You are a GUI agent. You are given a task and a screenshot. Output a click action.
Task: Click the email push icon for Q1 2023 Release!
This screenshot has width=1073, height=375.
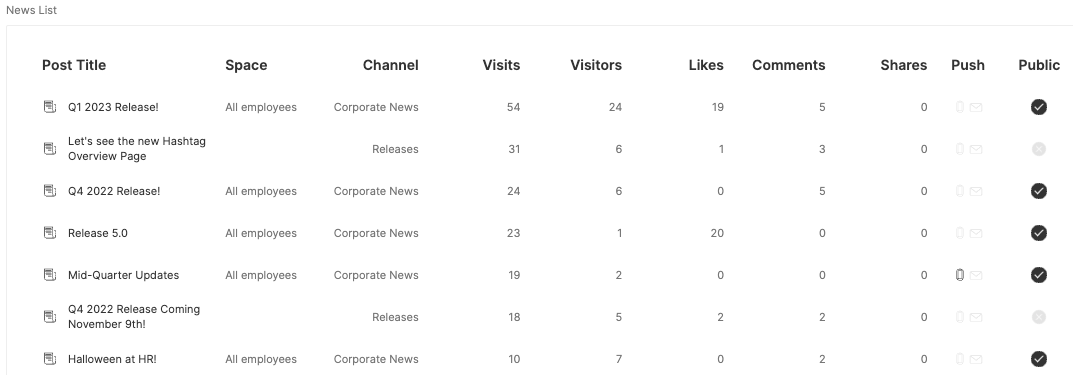pos(976,107)
